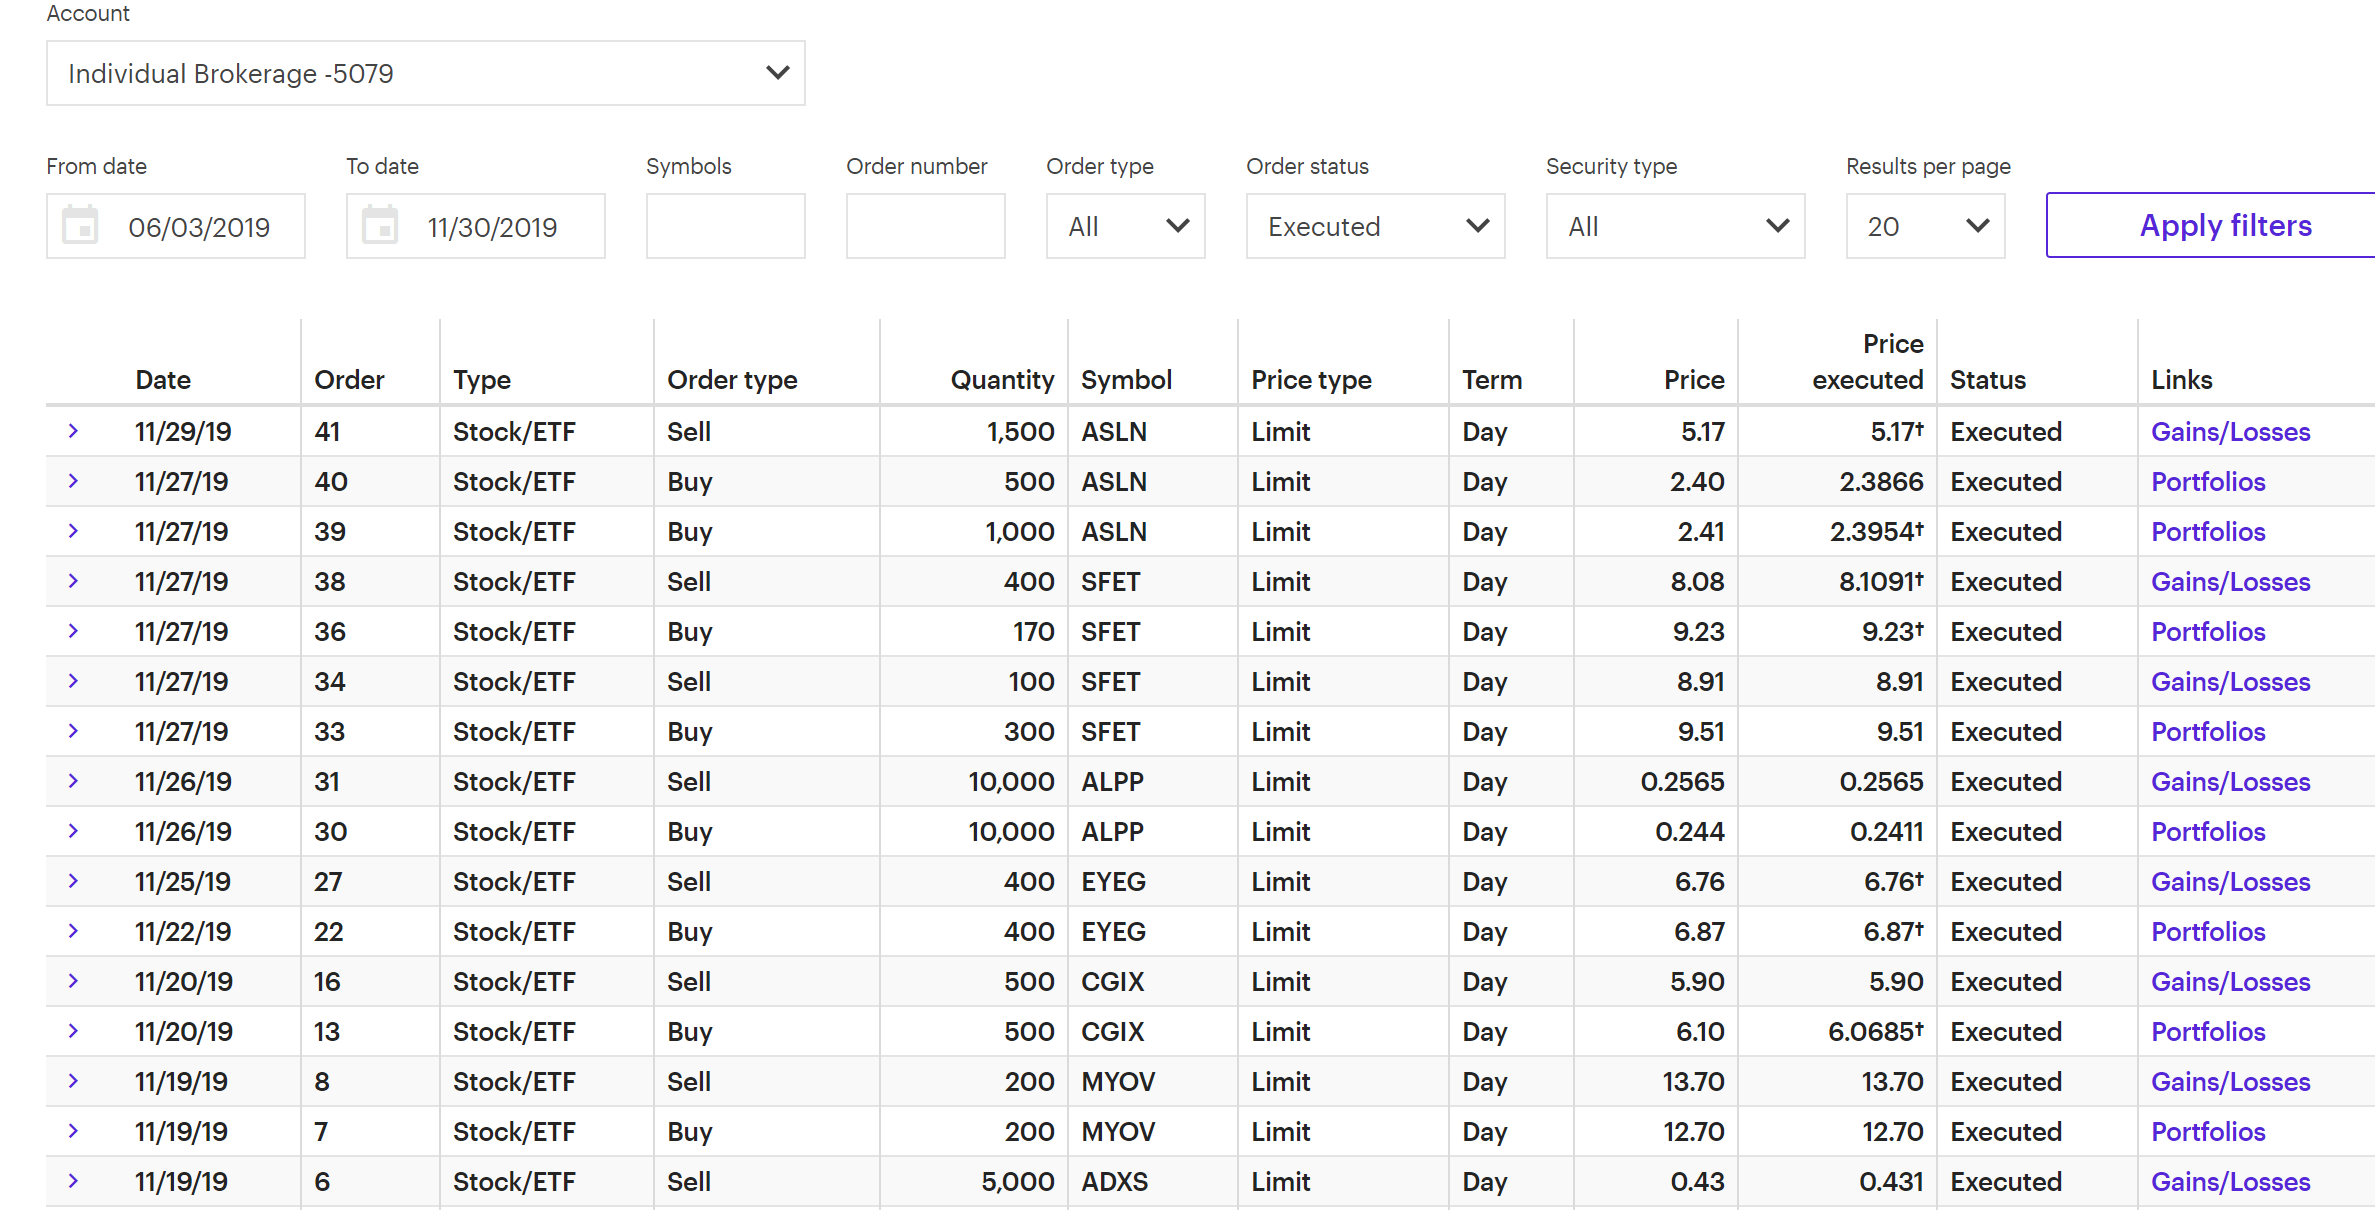Expand order 22 EYEG buy row
2375x1210 pixels.
[x=73, y=931]
